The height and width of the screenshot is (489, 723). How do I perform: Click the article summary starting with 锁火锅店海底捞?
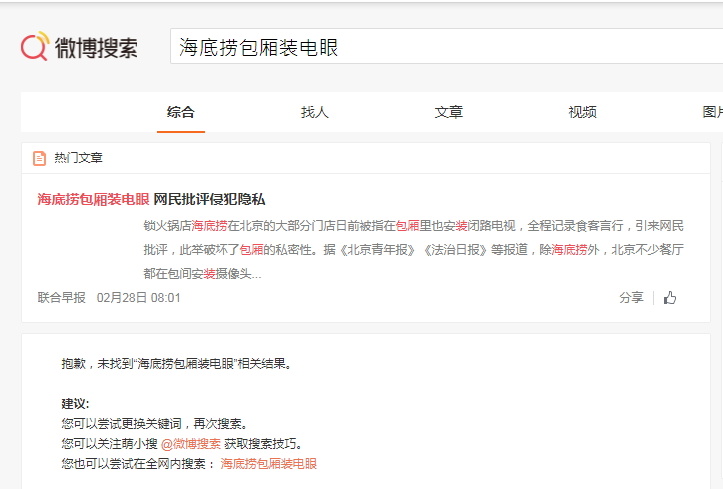tap(414, 250)
